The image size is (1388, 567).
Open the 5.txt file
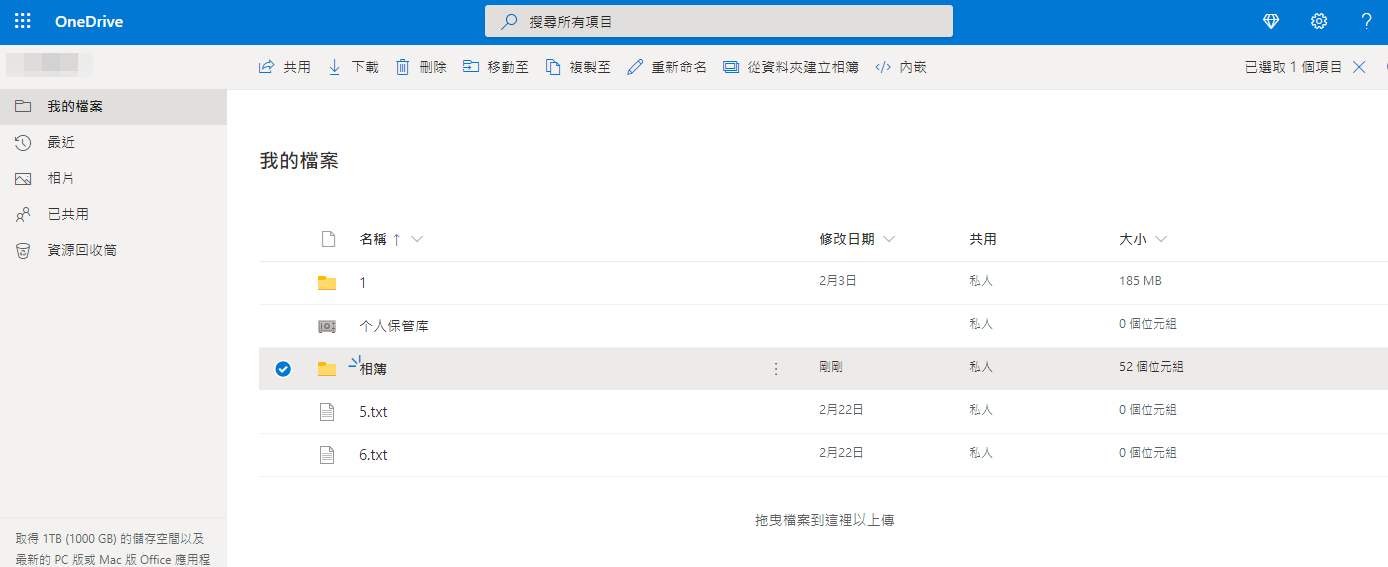pyautogui.click(x=373, y=412)
